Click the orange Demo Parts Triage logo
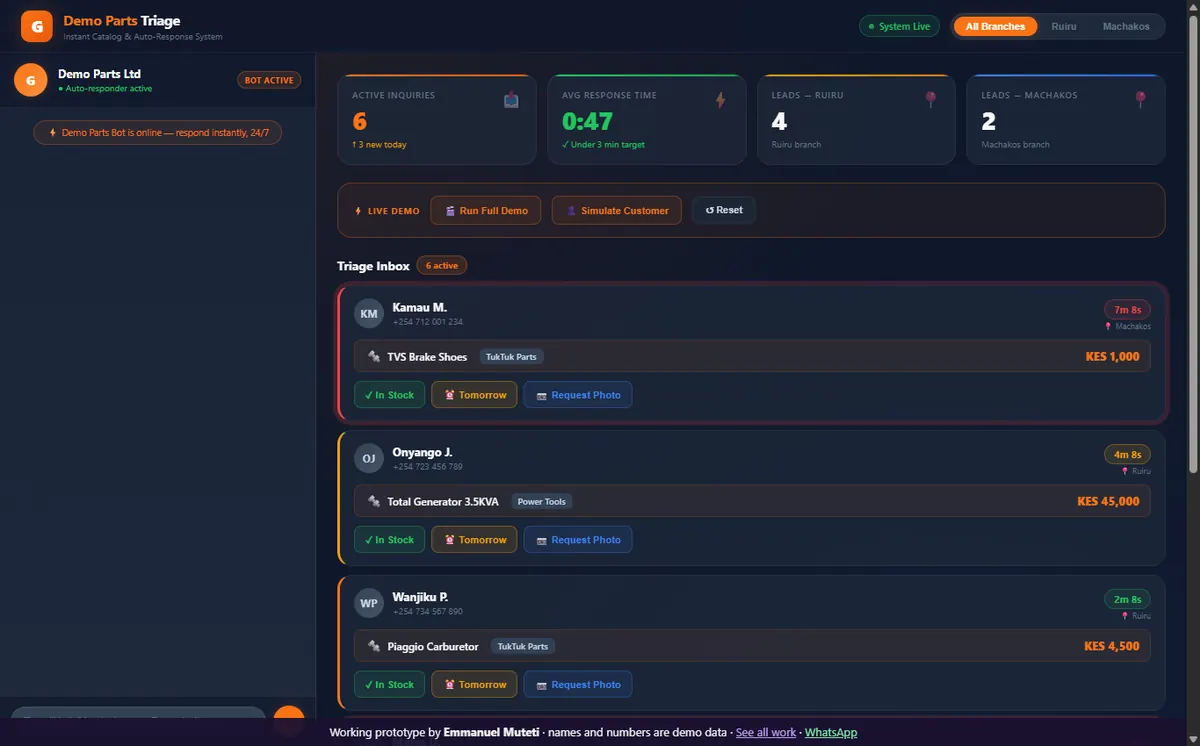The image size is (1200, 746). [37, 26]
